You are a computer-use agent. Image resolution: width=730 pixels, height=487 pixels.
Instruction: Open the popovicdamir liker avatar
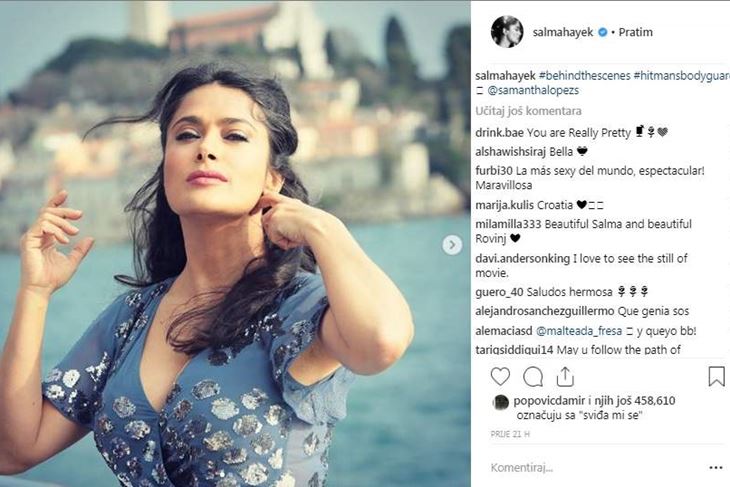pyautogui.click(x=500, y=402)
